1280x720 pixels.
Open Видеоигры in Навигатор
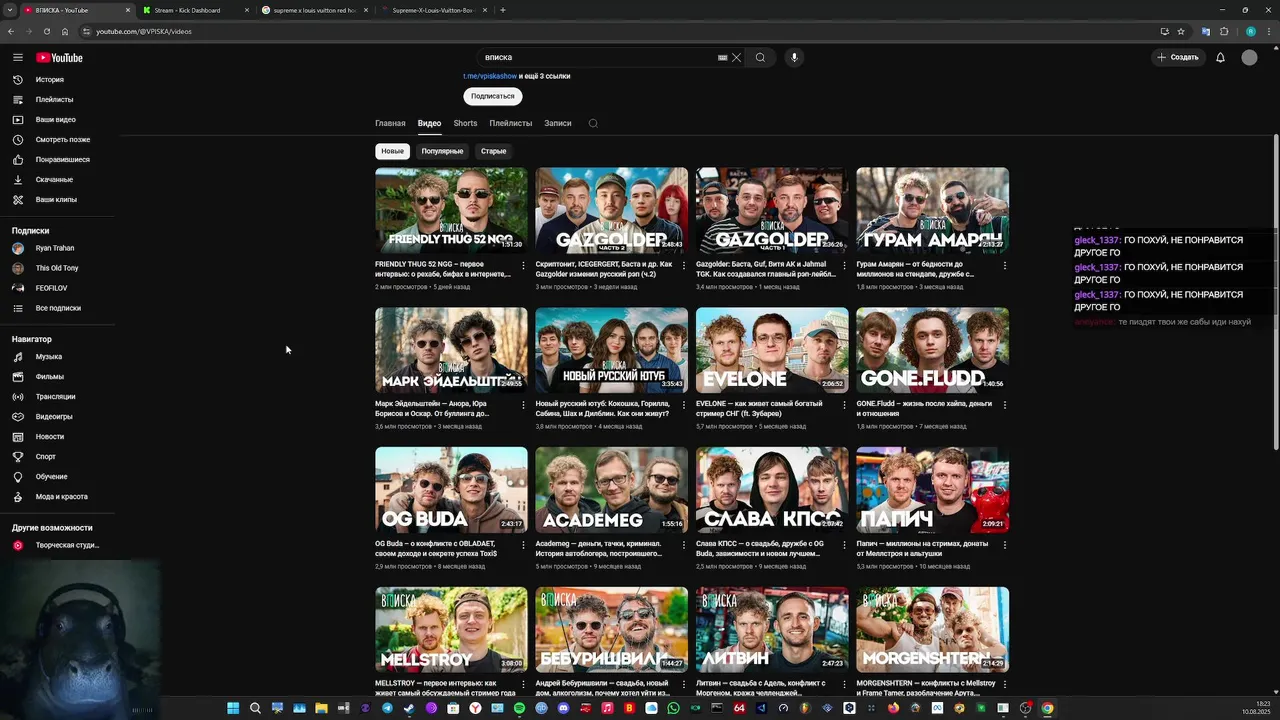coord(57,417)
